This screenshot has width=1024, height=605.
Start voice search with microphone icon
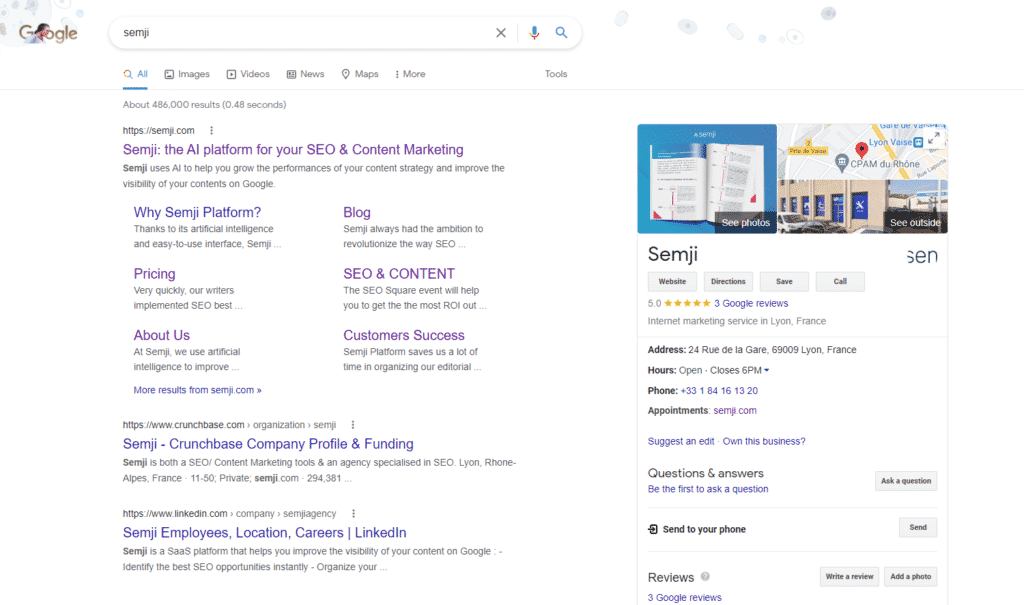[534, 33]
